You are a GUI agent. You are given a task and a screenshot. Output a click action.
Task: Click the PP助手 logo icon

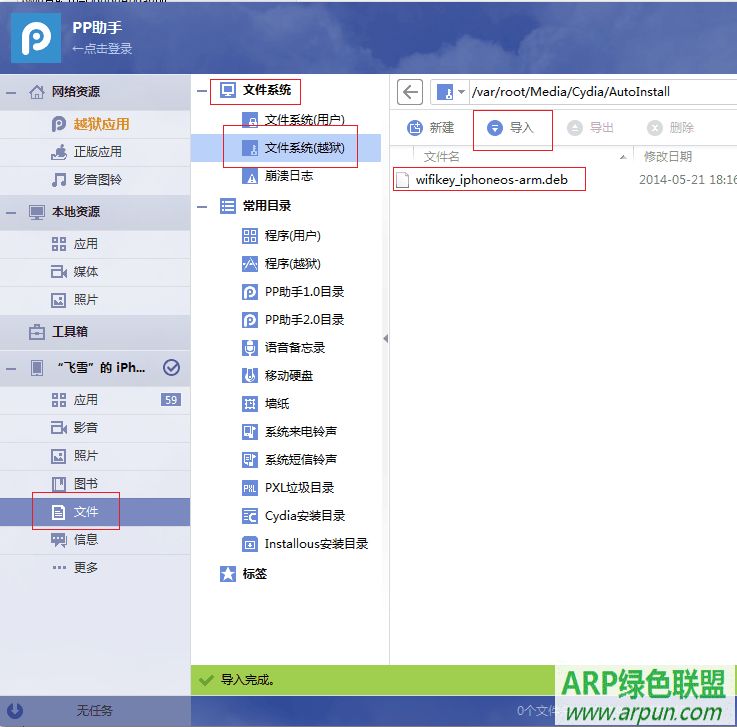(x=36, y=38)
